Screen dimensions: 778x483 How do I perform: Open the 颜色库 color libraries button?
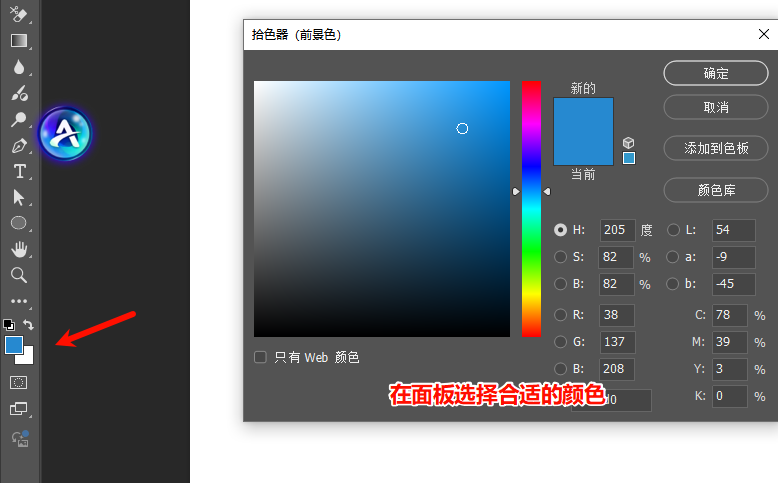[716, 190]
